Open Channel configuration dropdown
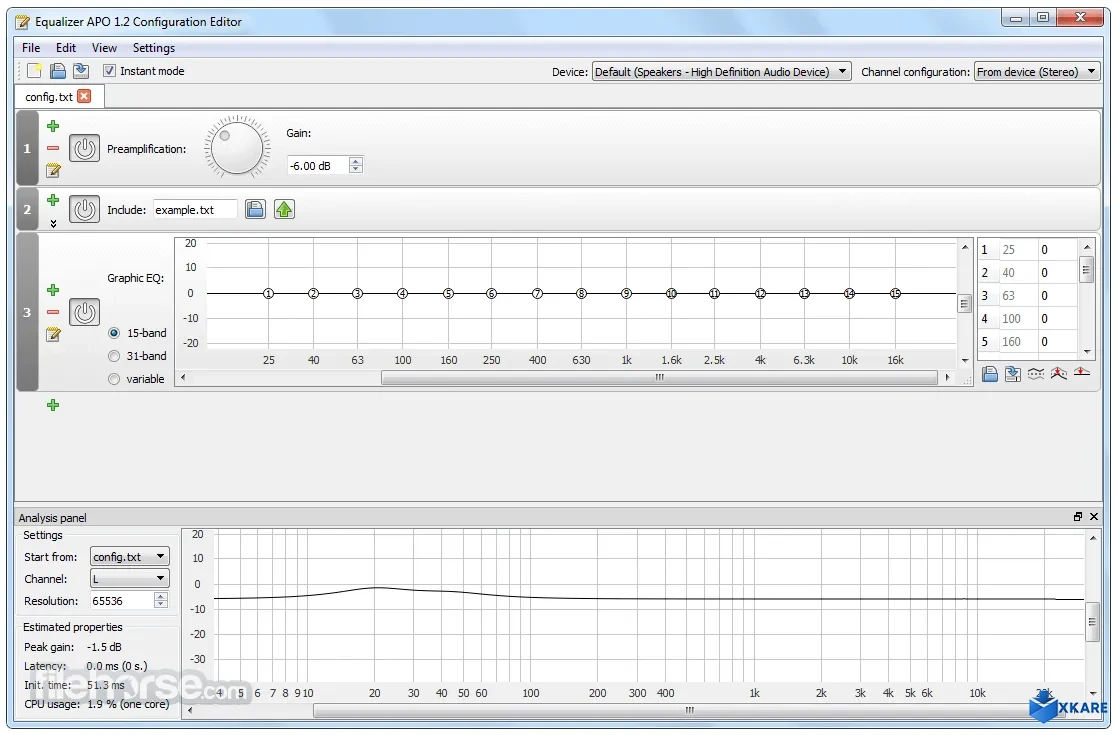1118x735 pixels. [x=1037, y=71]
